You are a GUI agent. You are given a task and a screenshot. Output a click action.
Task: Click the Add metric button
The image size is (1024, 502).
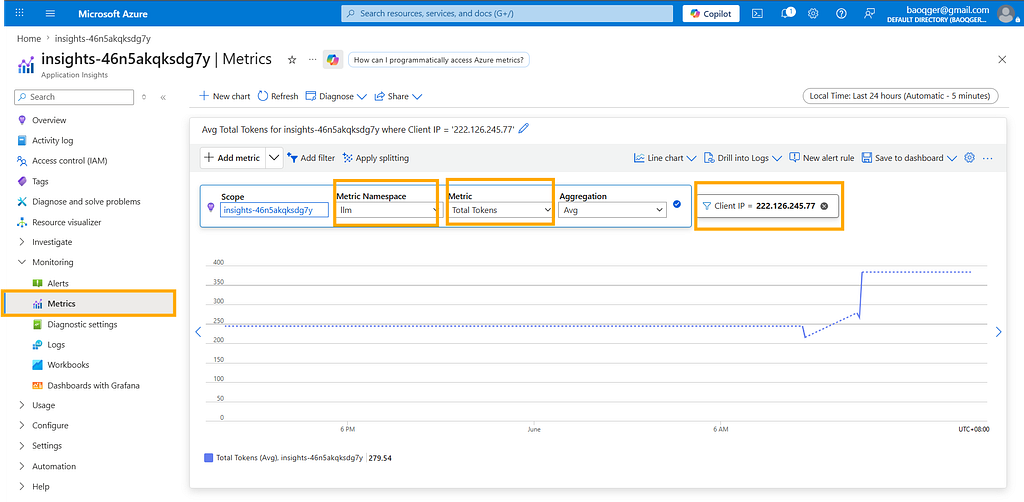tap(232, 158)
